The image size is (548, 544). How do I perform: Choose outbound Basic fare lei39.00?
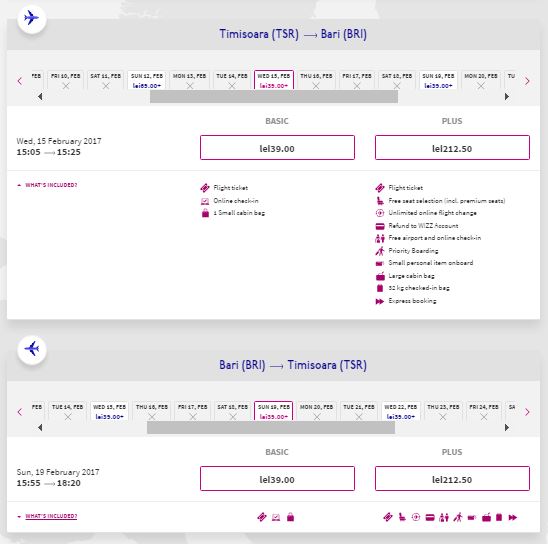coord(277,148)
